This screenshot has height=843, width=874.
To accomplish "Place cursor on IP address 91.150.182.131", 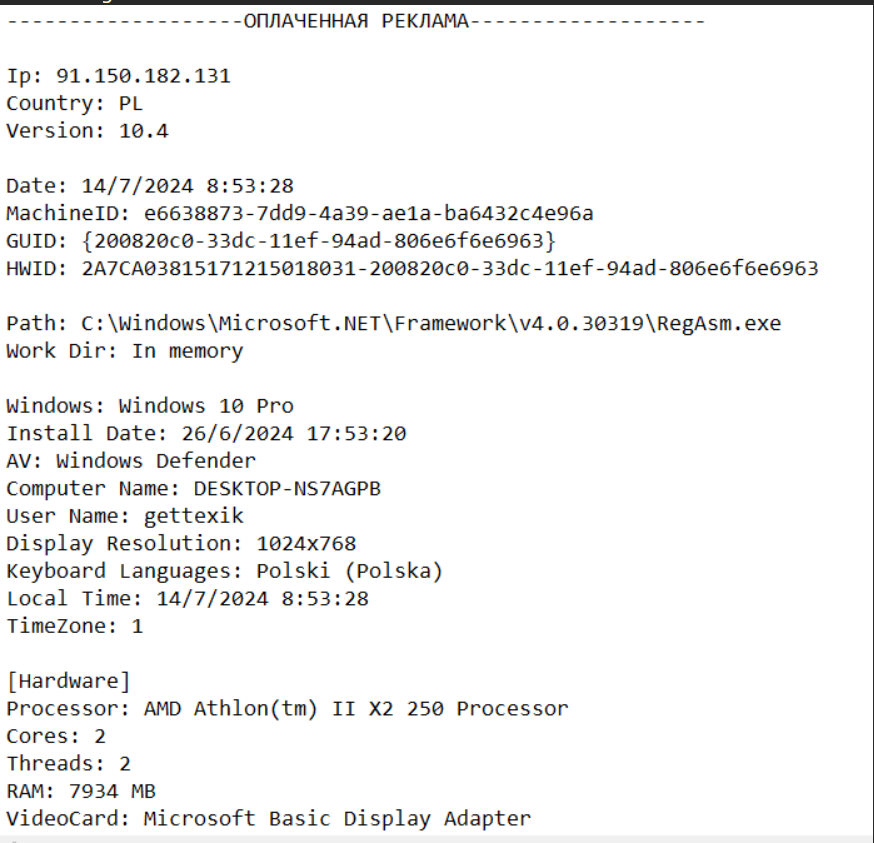I will (143, 76).
